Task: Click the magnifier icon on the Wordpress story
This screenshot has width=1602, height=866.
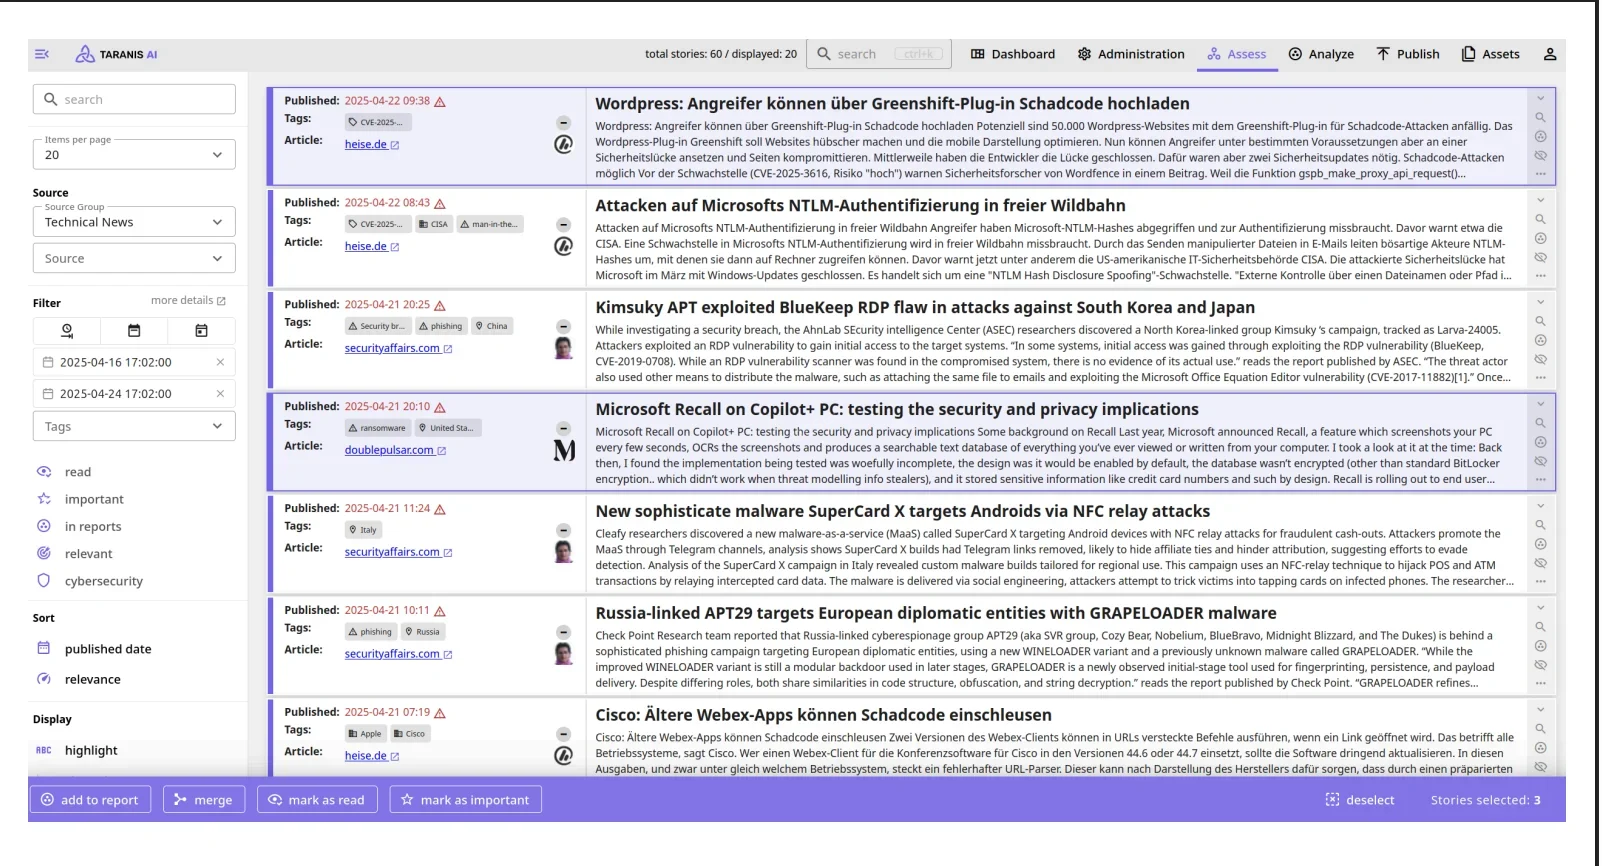Action: tap(1540, 118)
